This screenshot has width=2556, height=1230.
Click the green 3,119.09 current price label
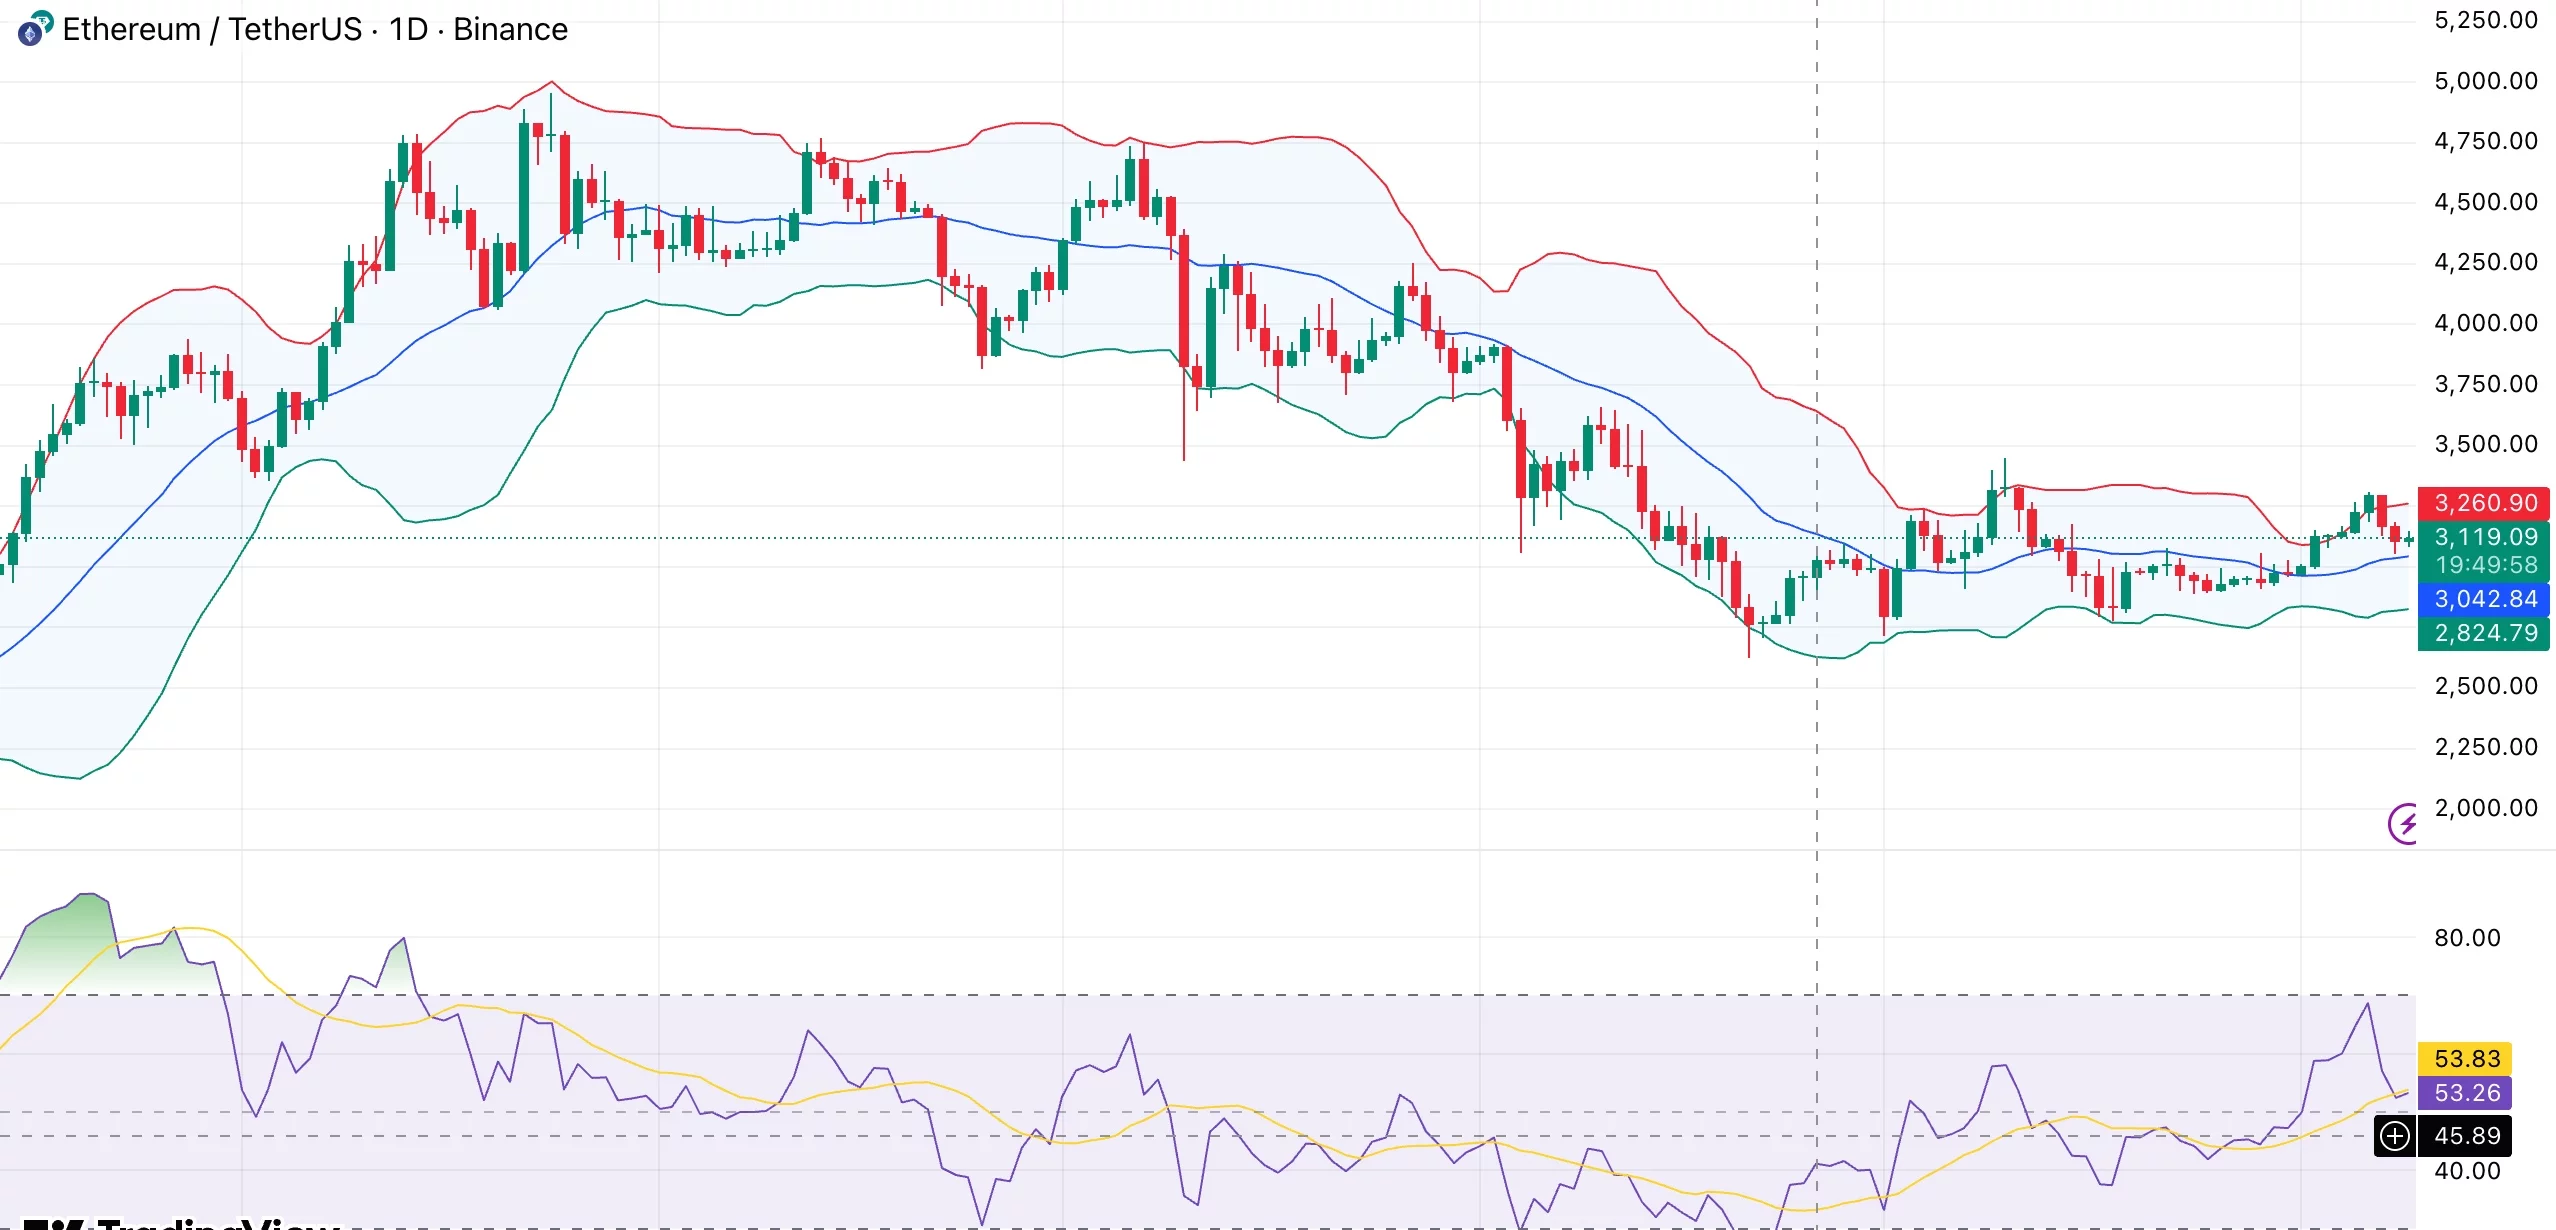(x=2484, y=537)
